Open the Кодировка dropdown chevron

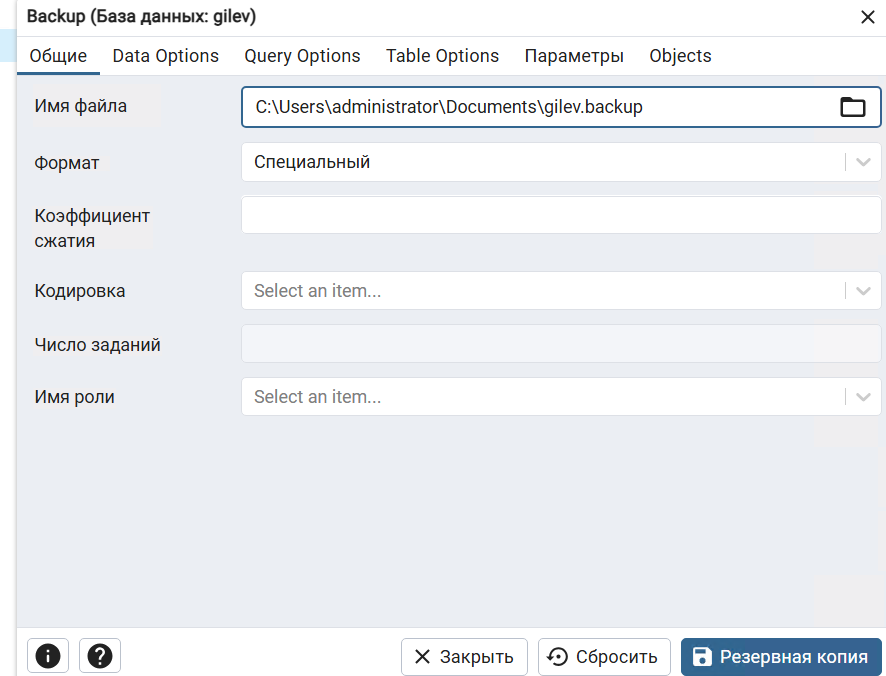click(864, 291)
